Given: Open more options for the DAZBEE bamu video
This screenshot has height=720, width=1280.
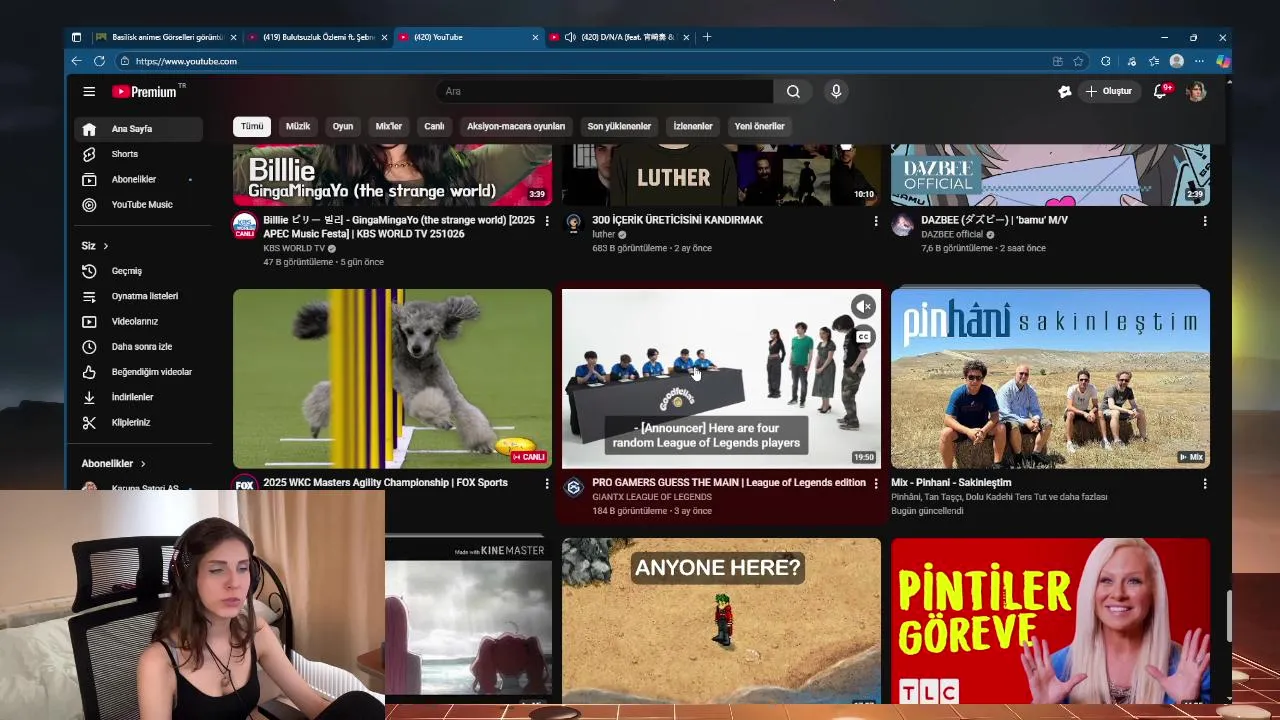Looking at the screenshot, I should tap(1204, 221).
